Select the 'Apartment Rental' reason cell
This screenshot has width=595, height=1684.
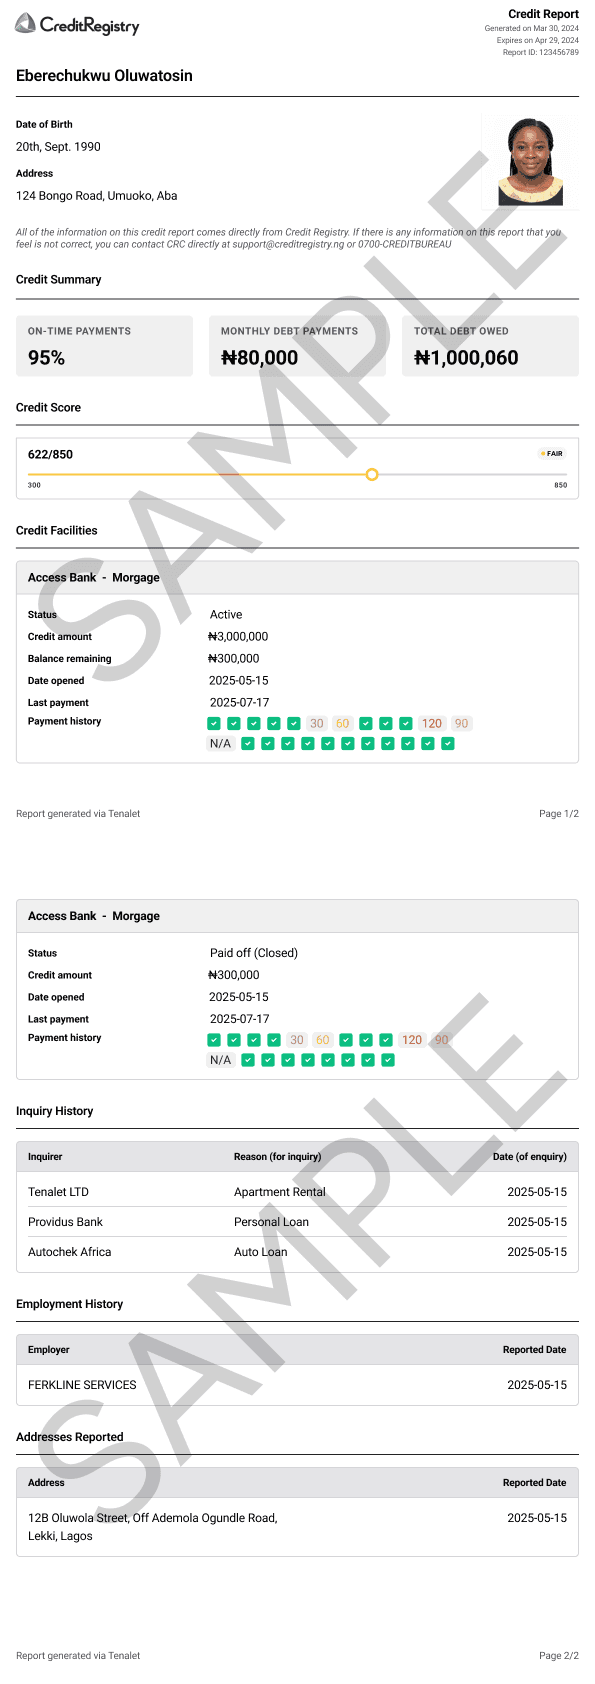(x=279, y=1192)
